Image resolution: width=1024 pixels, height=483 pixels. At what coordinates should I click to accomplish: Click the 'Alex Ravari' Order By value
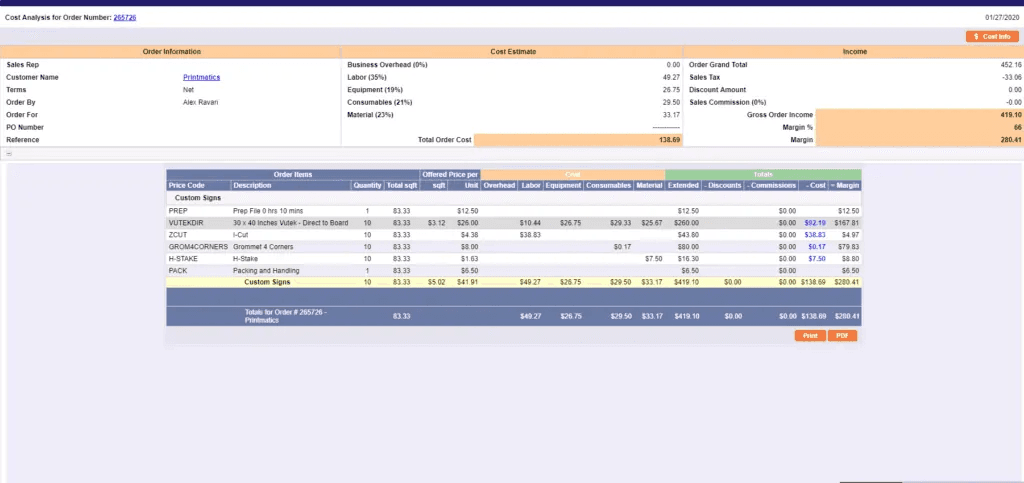pos(200,102)
